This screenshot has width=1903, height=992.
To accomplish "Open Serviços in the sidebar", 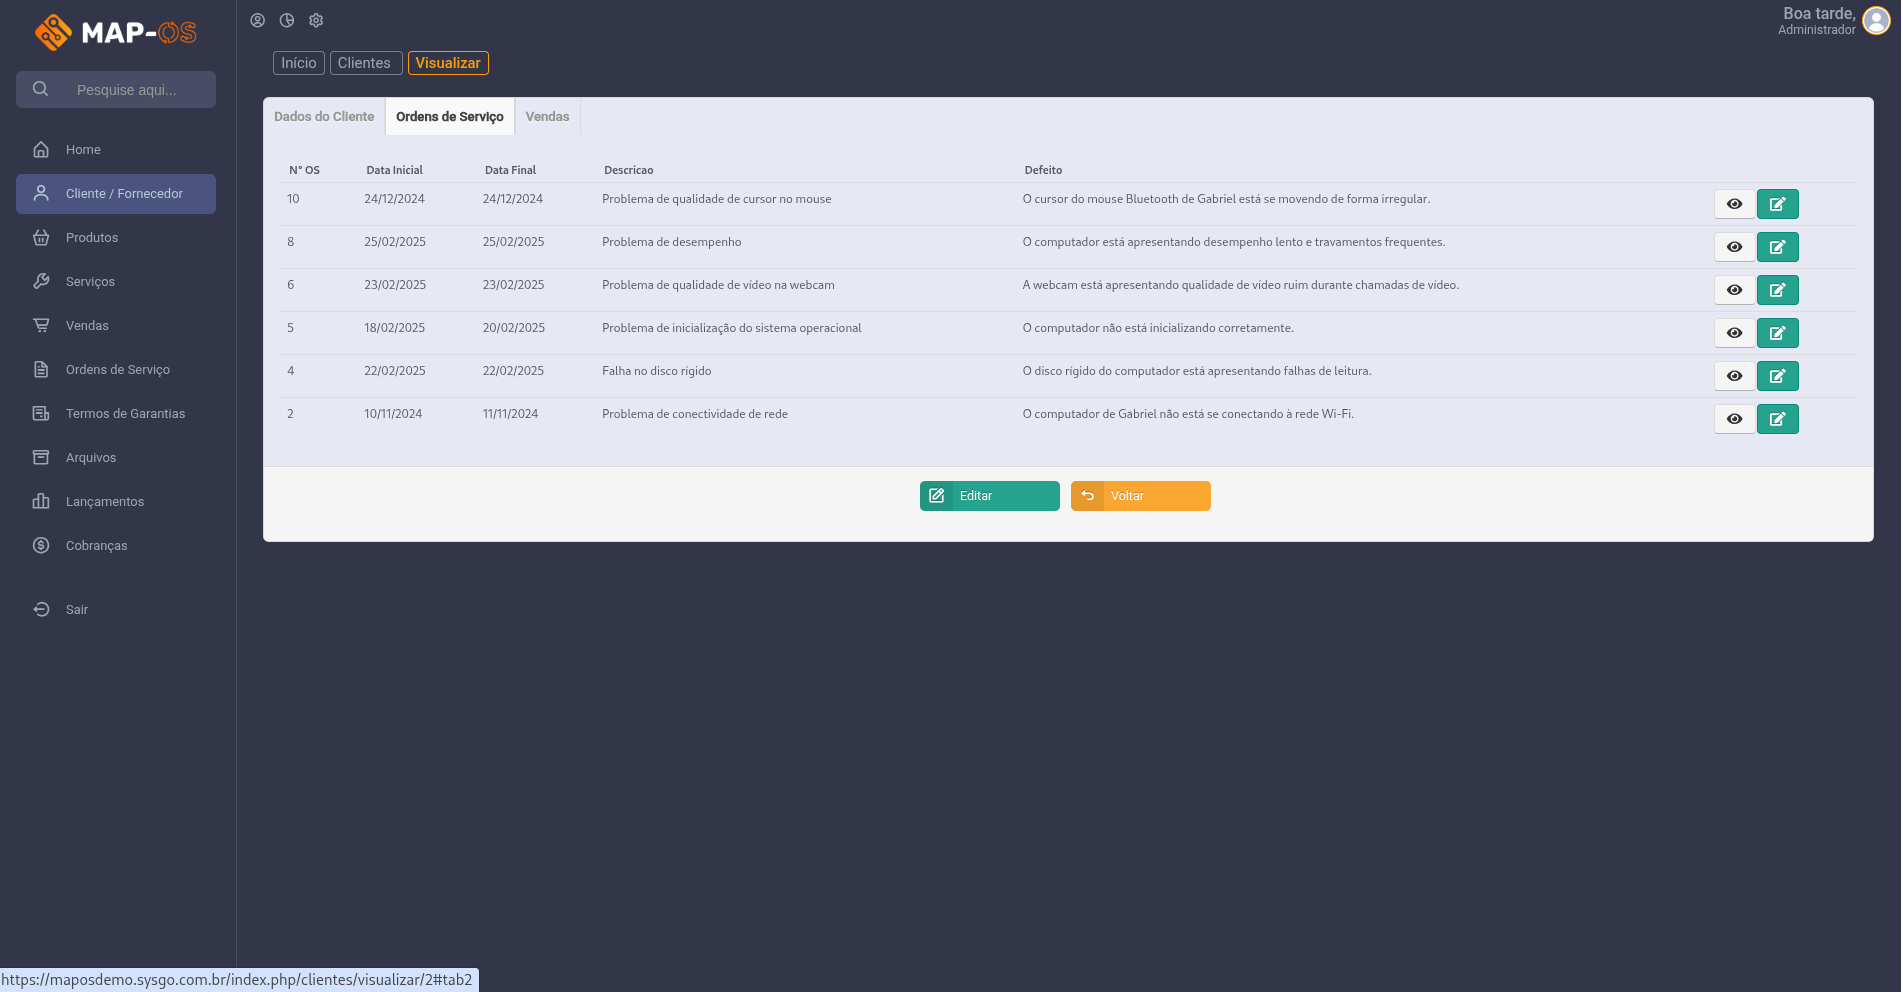I will 116,282.
